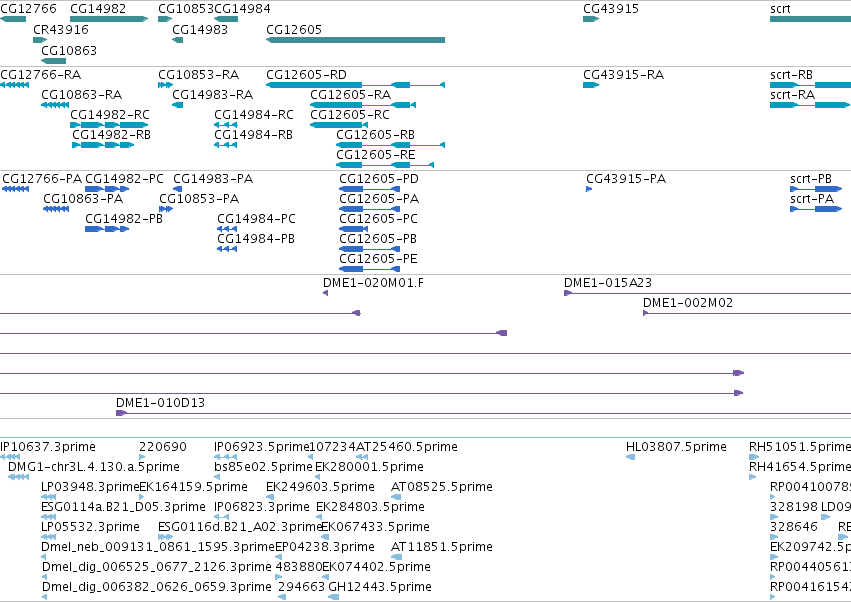Select protein label CG10853-PA
This screenshot has height=602, width=851.
(x=199, y=199)
